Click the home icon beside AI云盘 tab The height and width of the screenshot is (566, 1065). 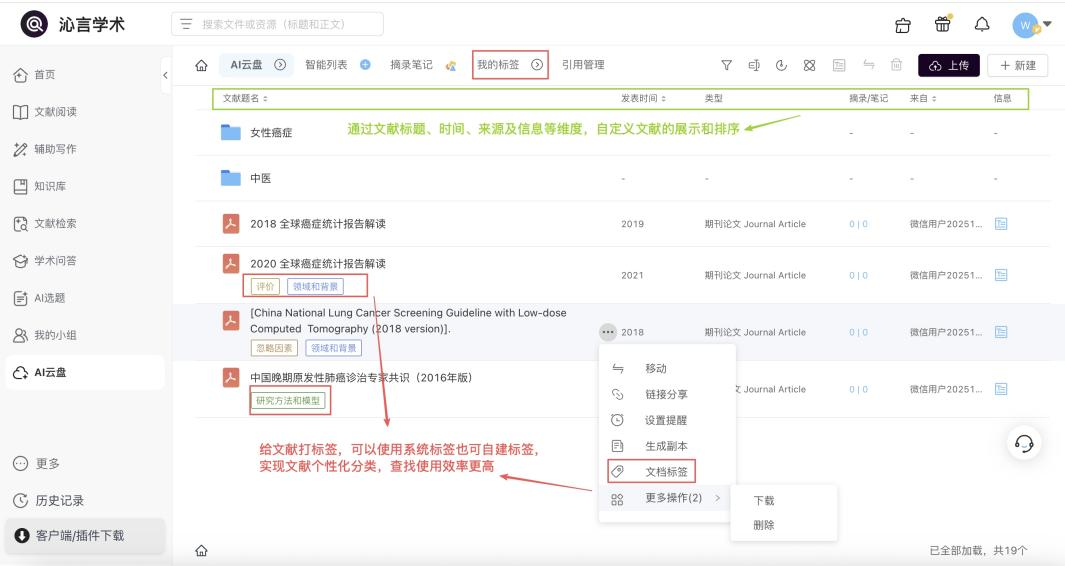[201, 66]
